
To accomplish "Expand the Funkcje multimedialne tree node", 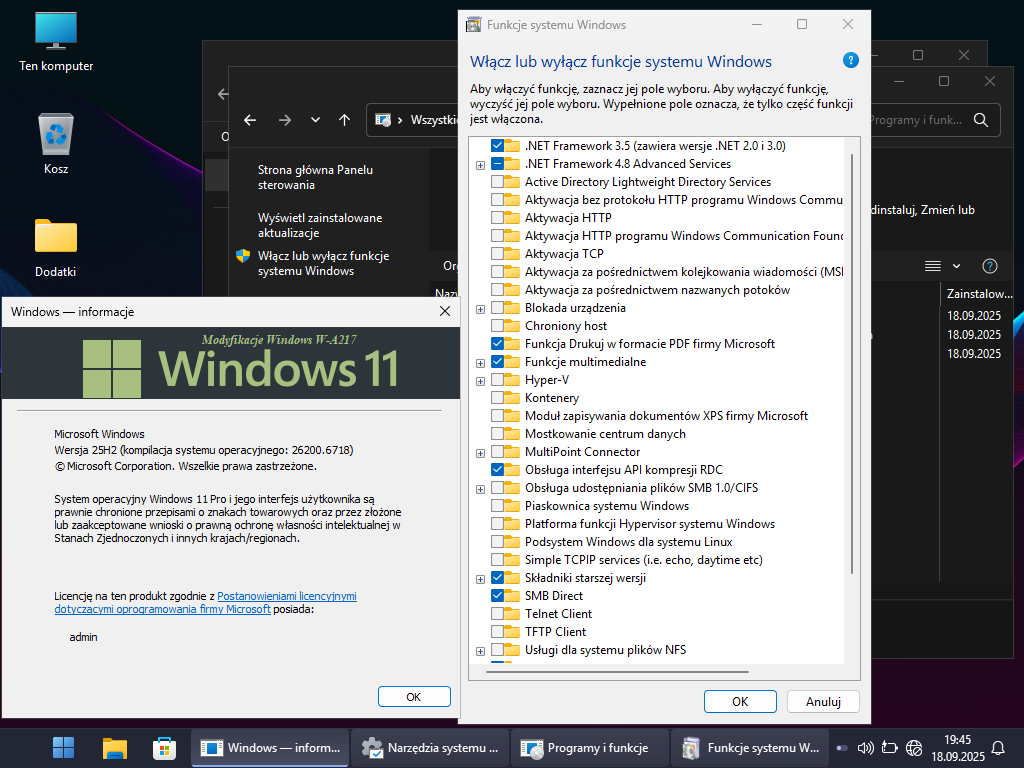I will click(x=481, y=362).
